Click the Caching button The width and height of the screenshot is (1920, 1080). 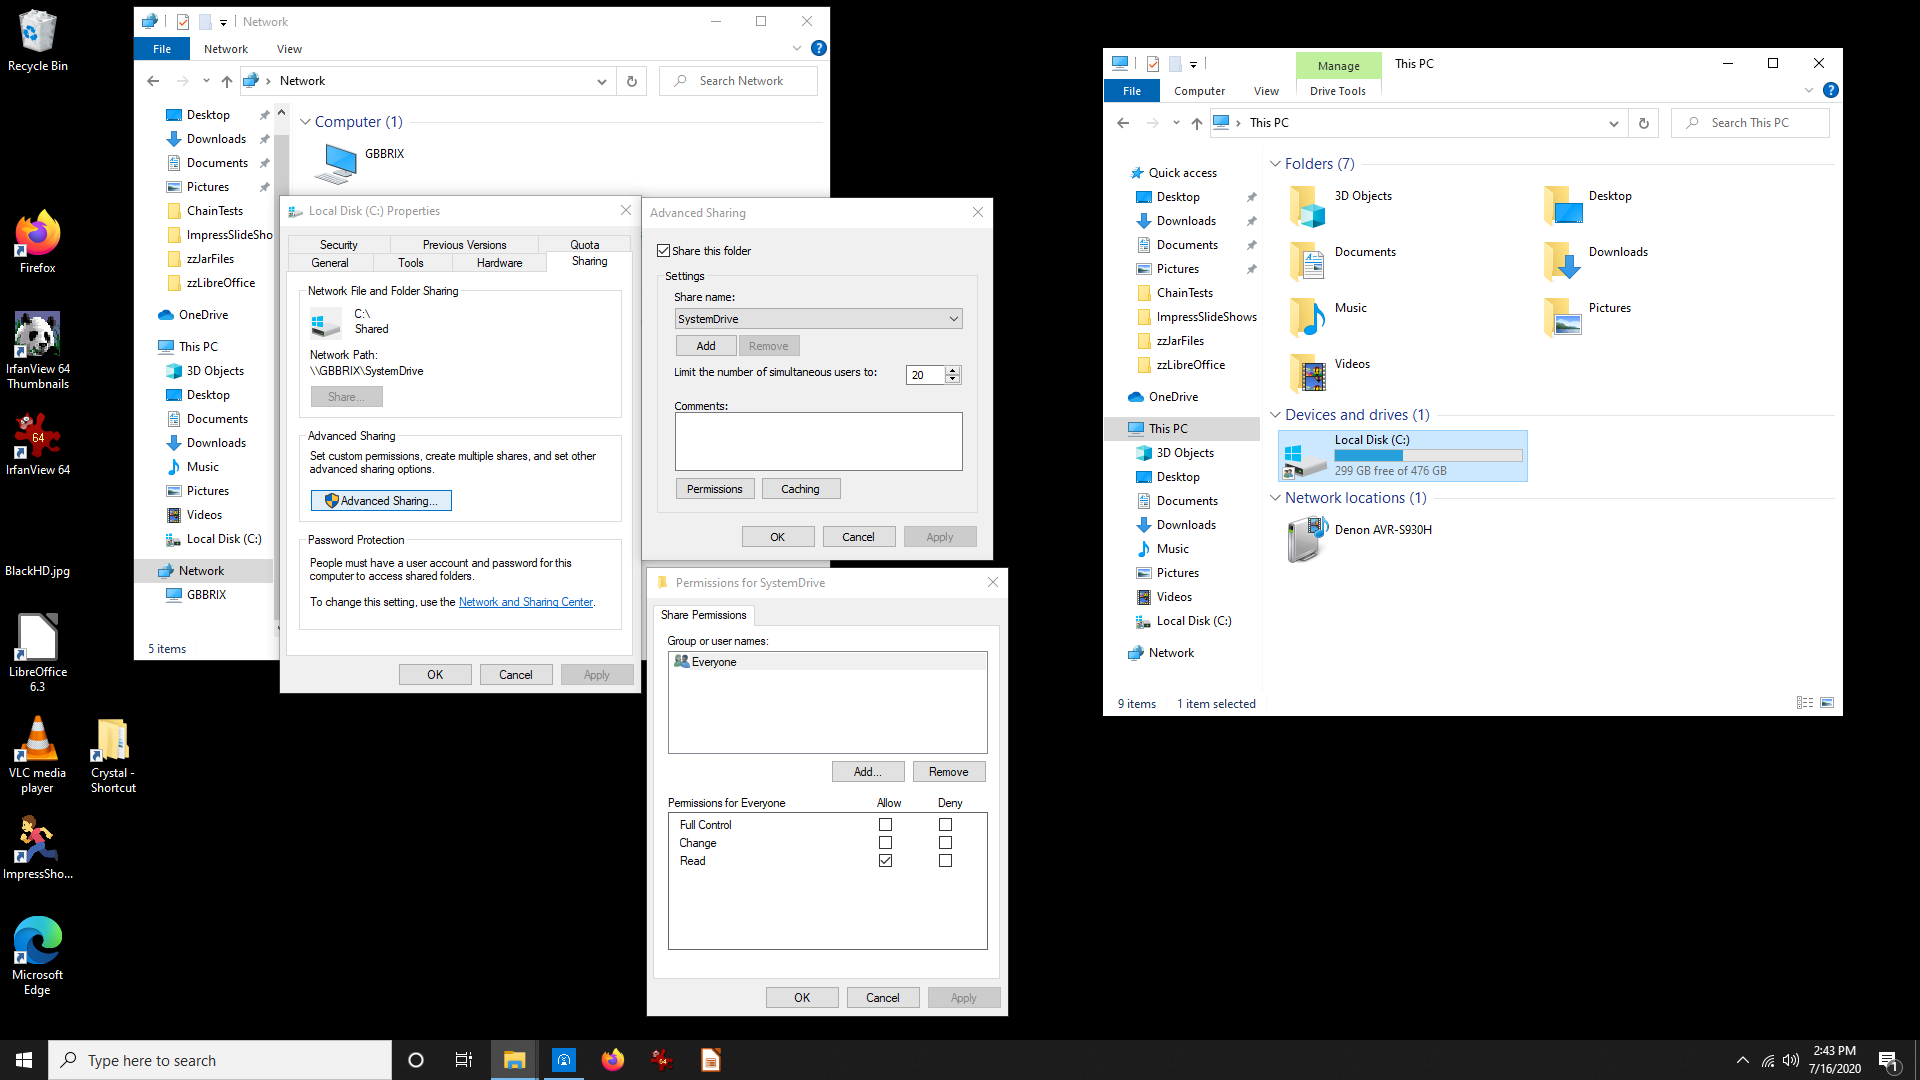(x=800, y=489)
